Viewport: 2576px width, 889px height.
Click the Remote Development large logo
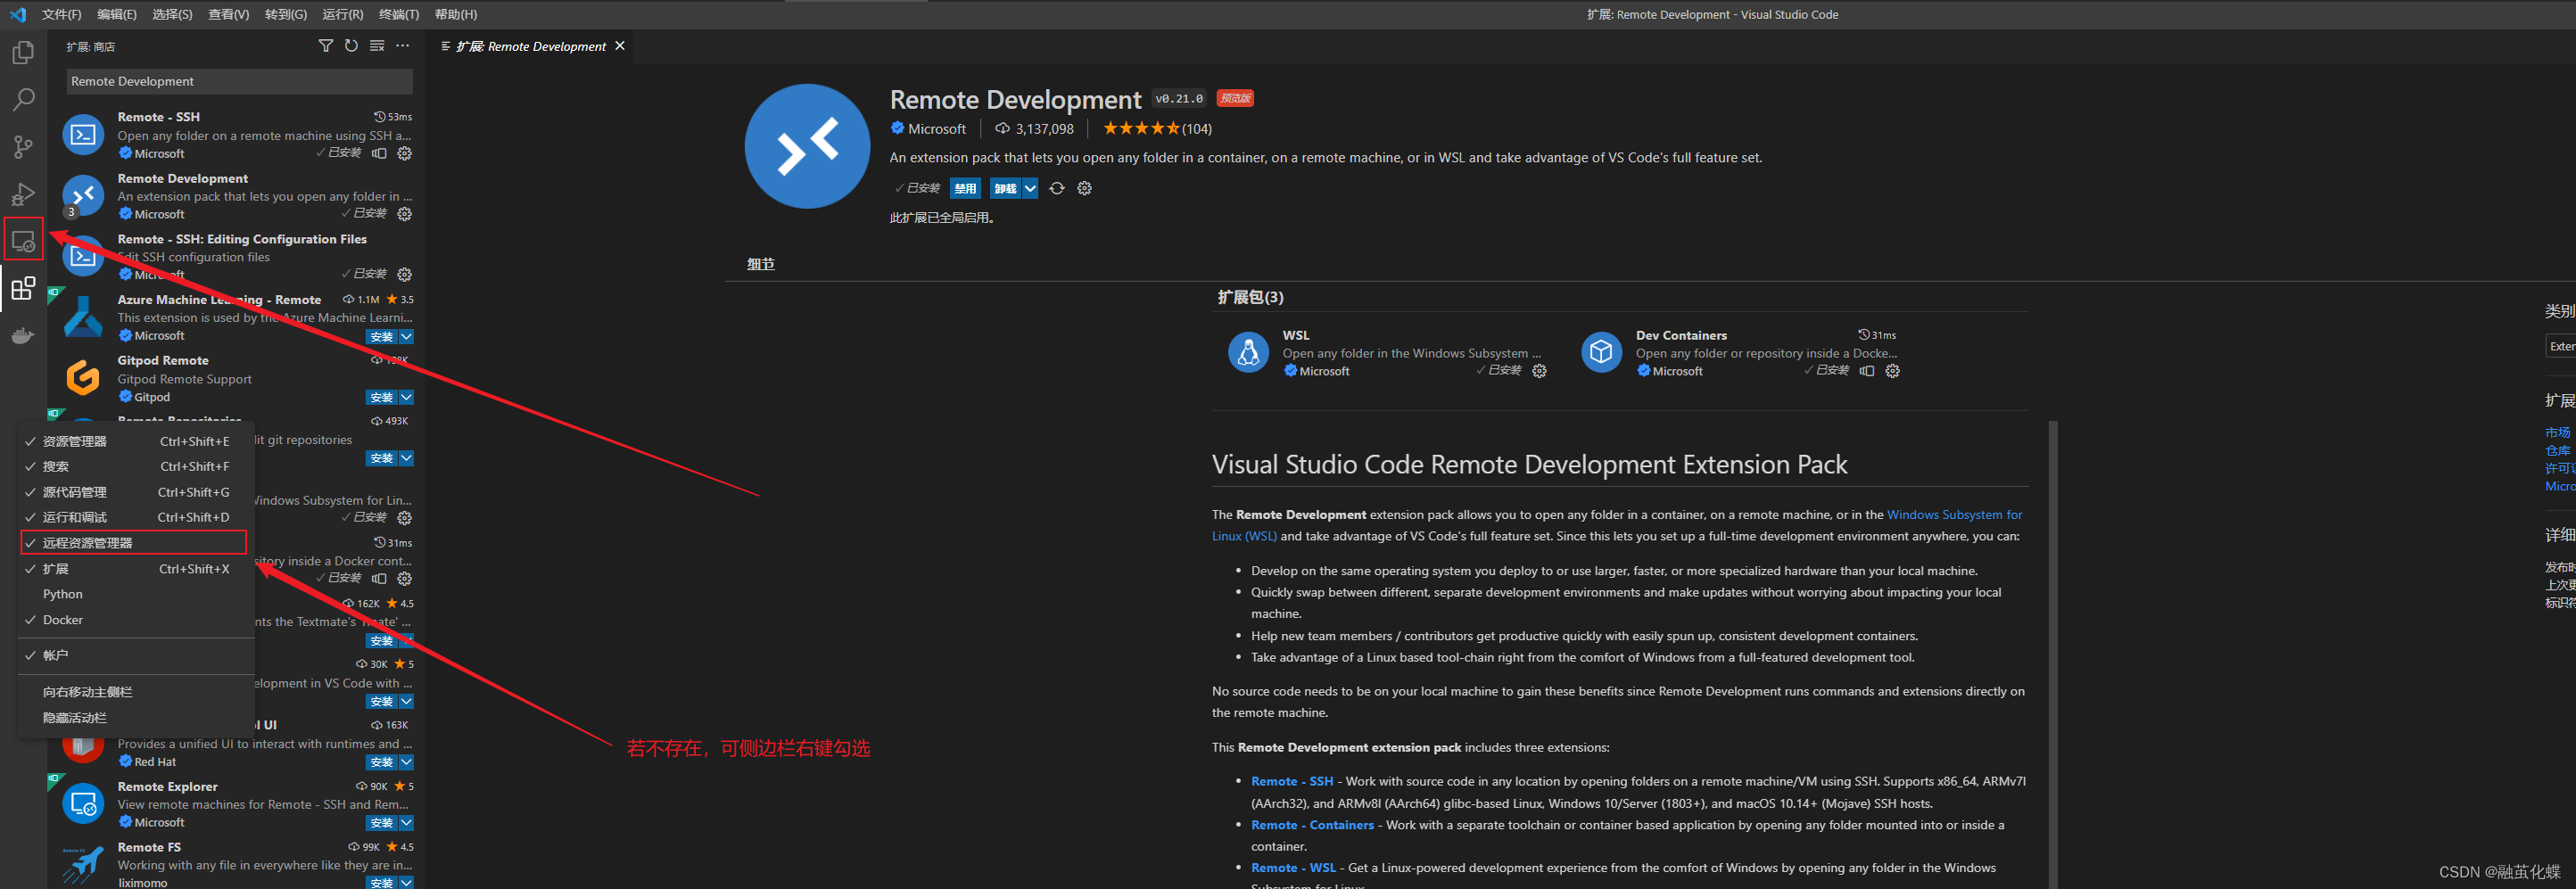807,146
